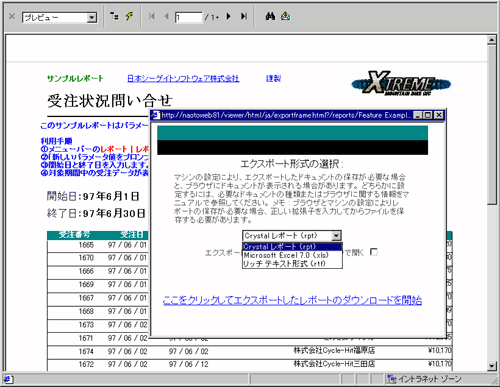500x387 pixels.
Task: Click the vertical scrollbar down arrow
Action: 492,366
